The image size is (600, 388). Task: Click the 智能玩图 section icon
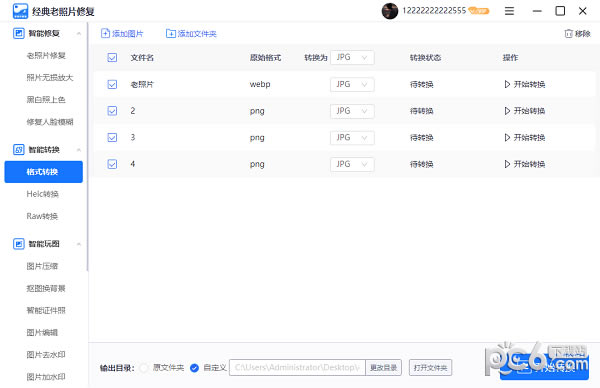19,244
